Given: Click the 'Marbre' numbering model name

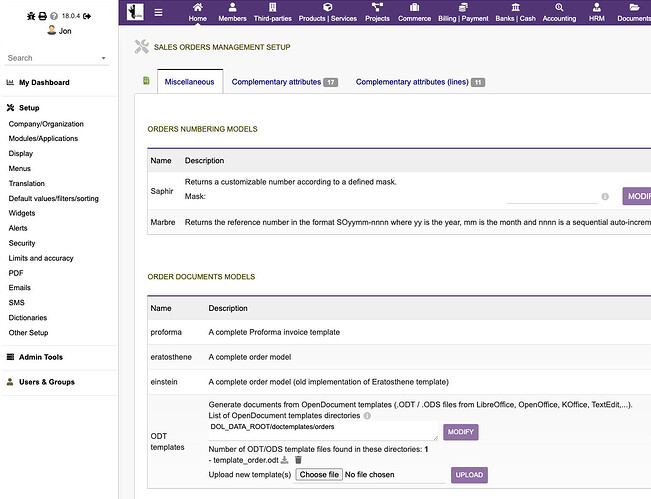Looking at the screenshot, I should 163,222.
